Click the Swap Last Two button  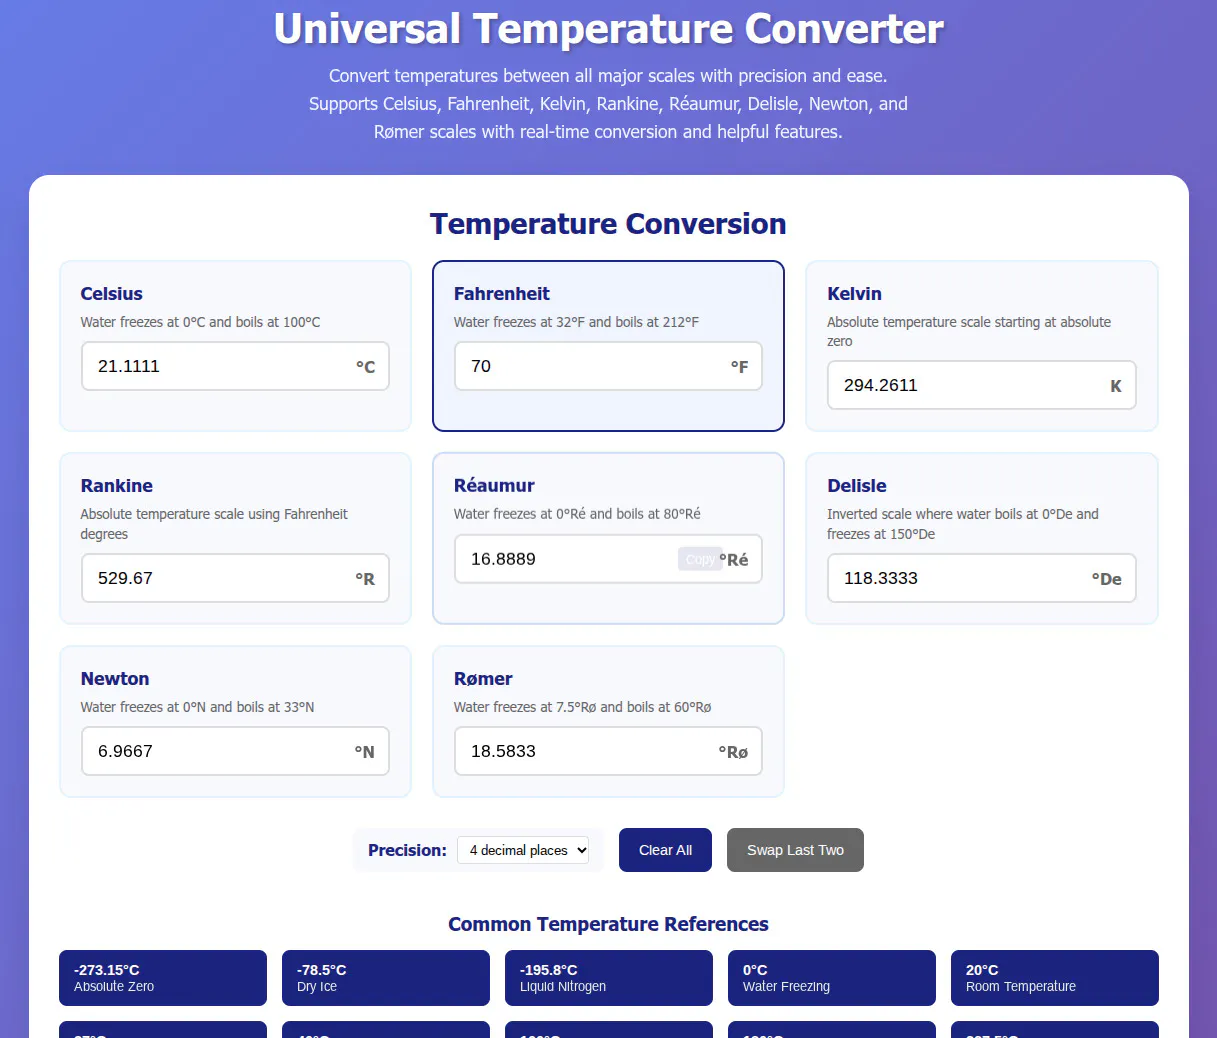coord(795,850)
